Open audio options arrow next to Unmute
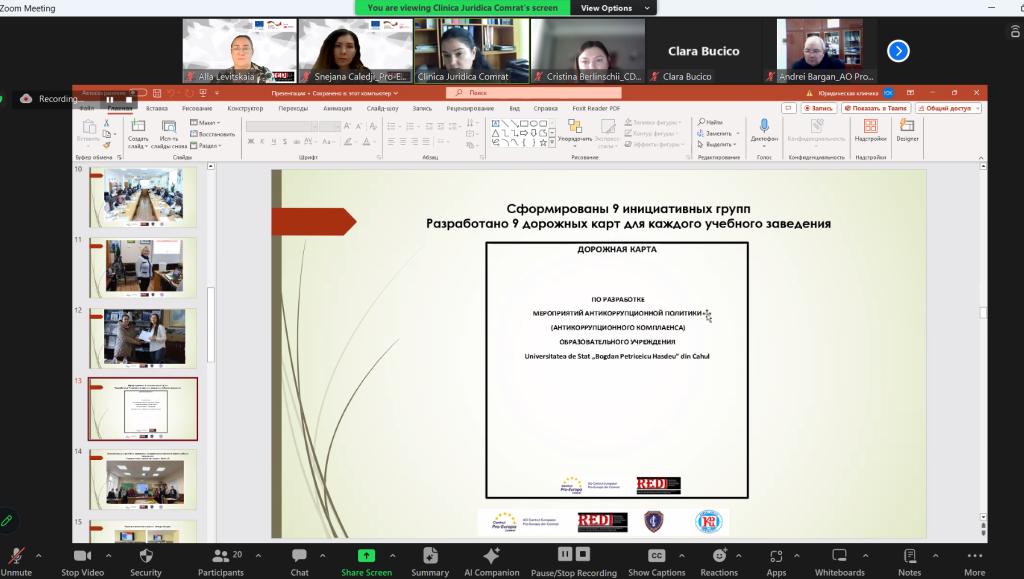The height and width of the screenshot is (579, 1024). pos(39,556)
